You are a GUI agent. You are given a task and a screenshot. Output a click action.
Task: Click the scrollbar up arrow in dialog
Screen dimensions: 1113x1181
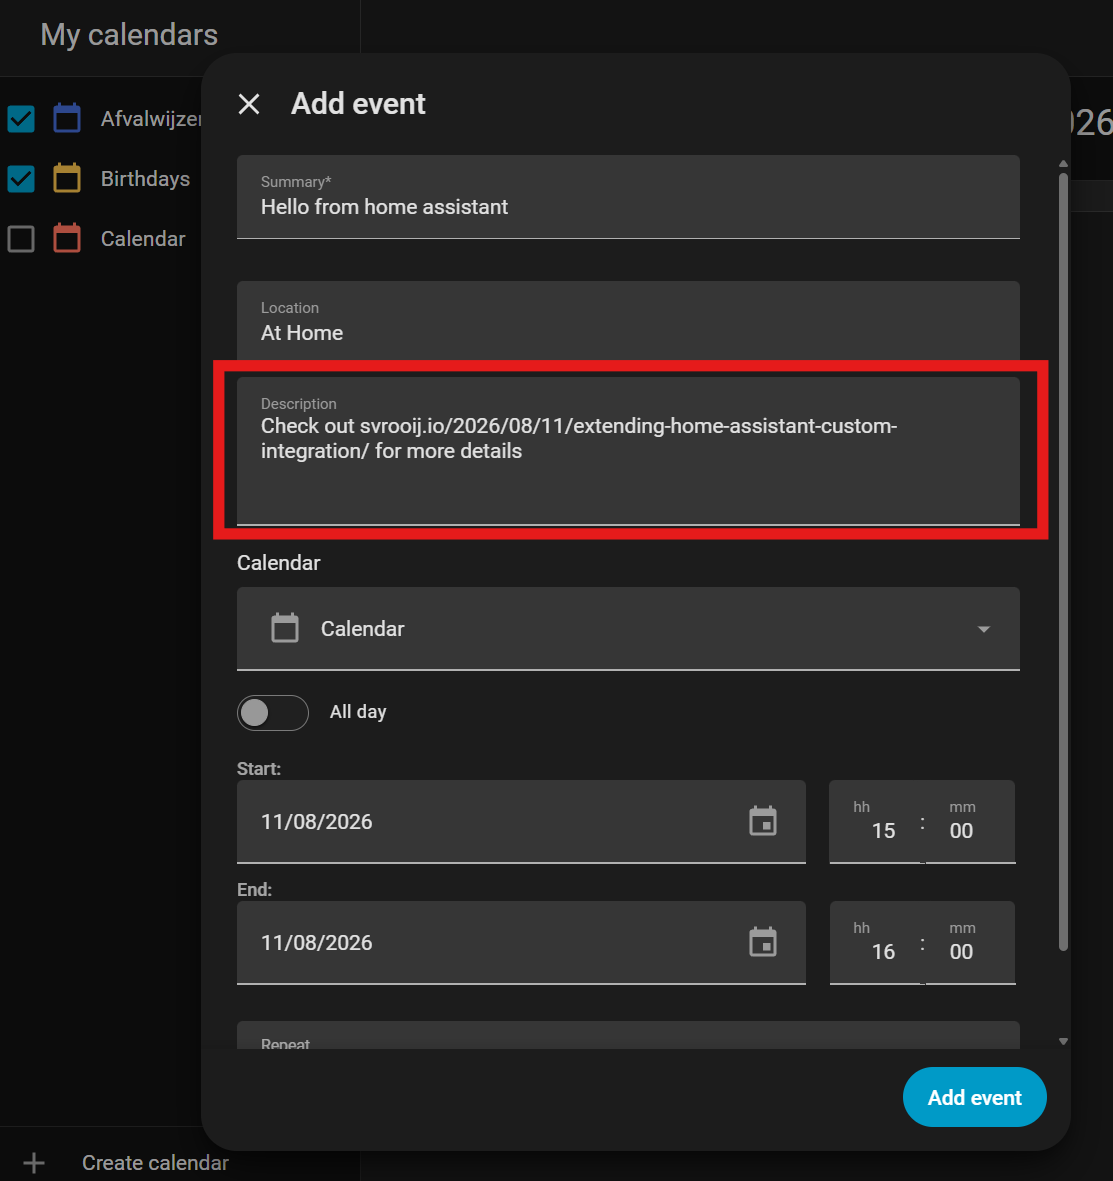1063,163
